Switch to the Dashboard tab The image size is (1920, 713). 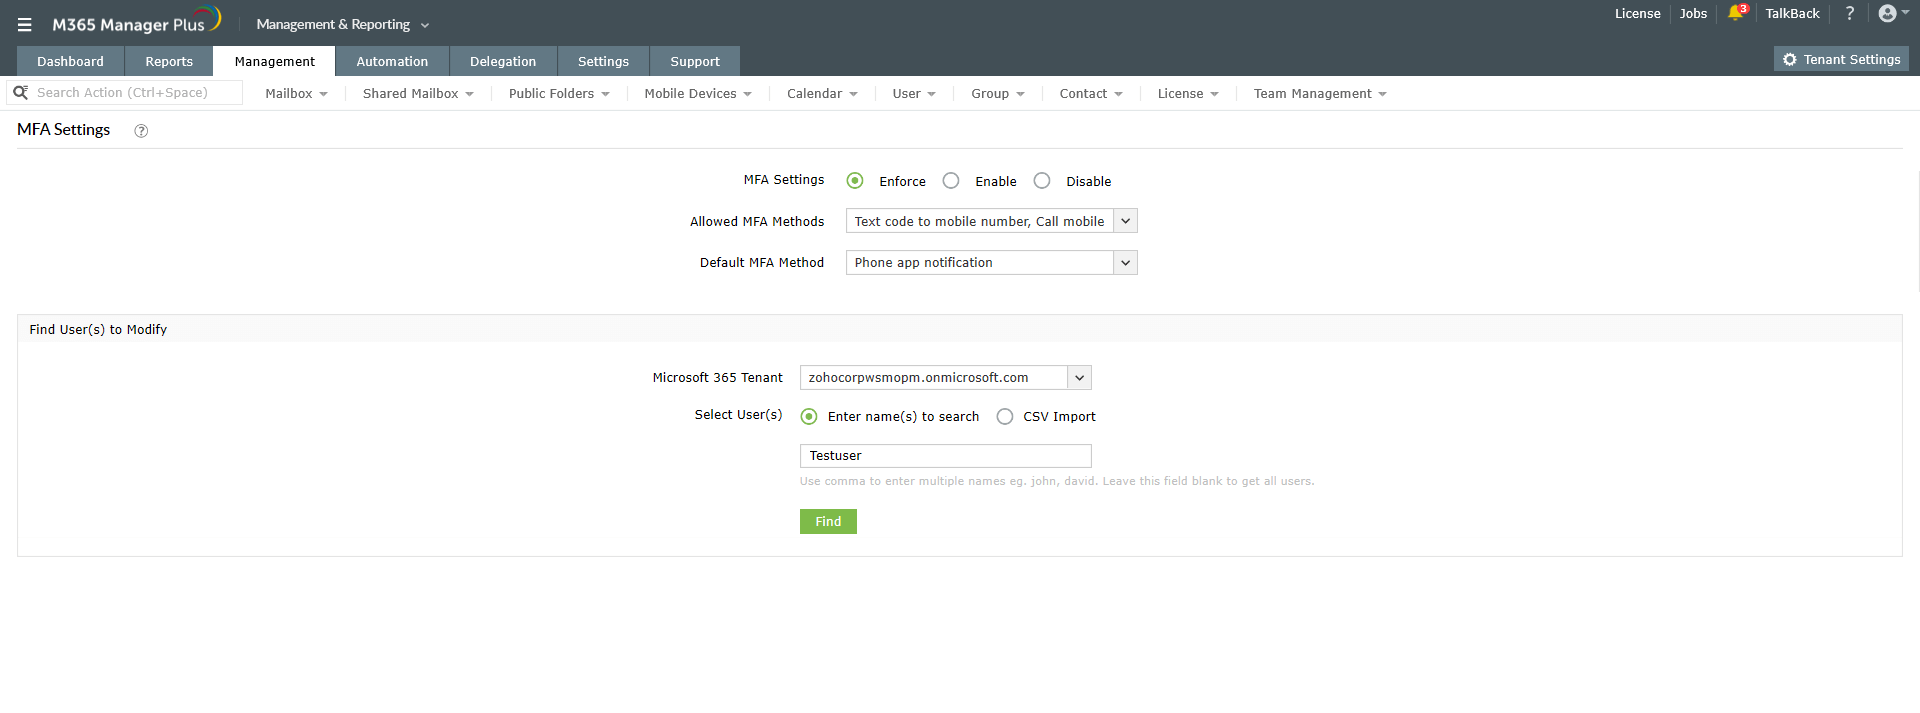[x=70, y=61]
